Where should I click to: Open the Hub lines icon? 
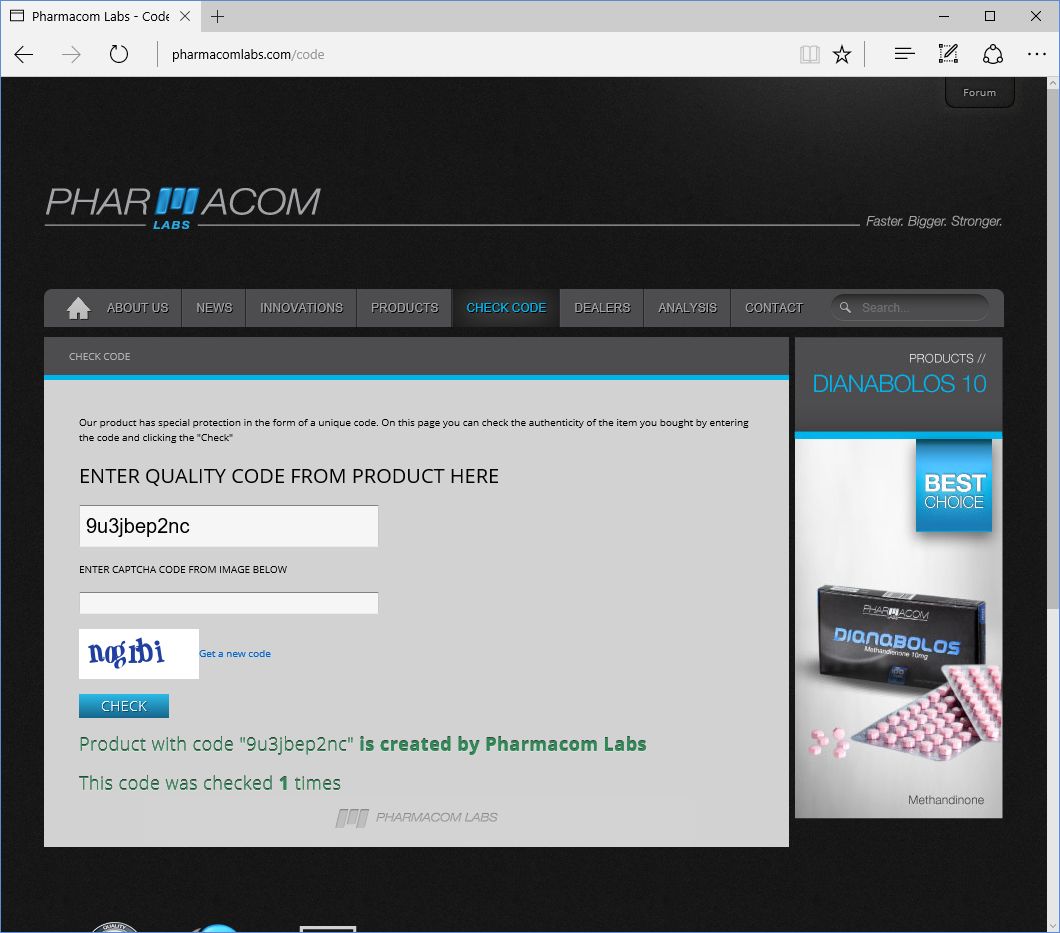(904, 54)
